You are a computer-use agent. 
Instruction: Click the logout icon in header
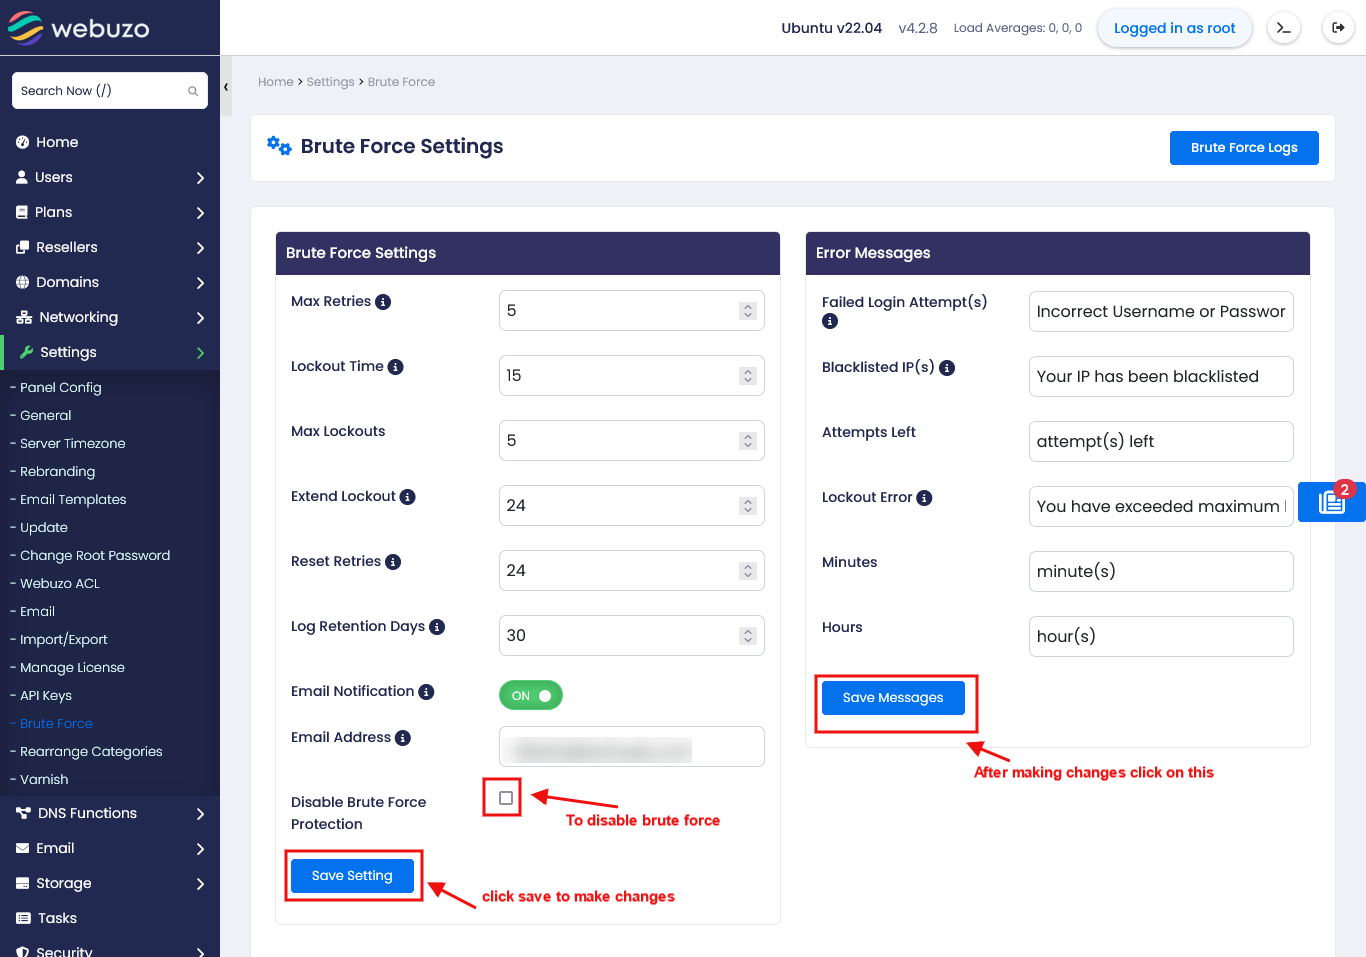(1338, 28)
